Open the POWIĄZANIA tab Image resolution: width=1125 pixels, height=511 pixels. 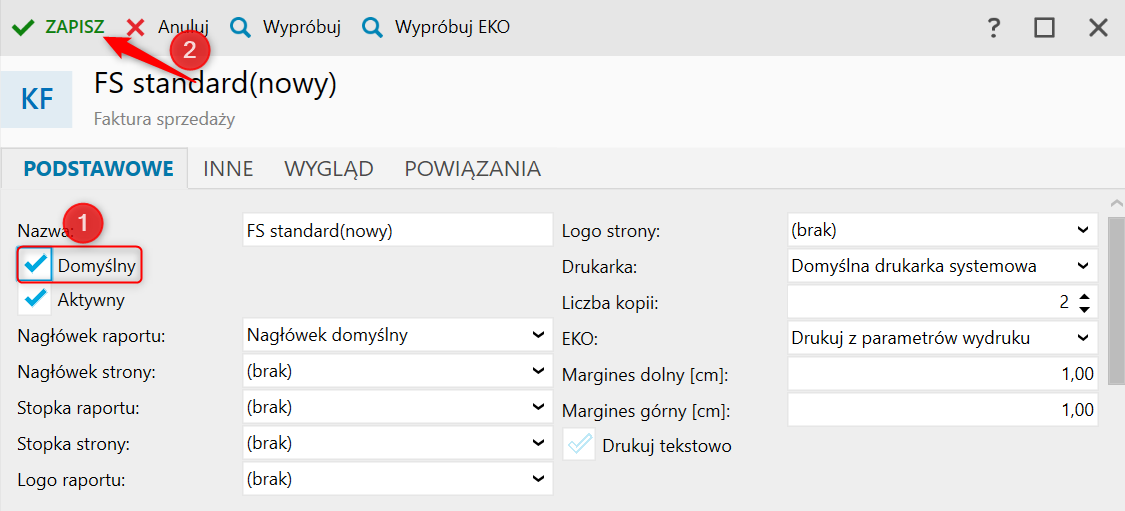click(473, 169)
